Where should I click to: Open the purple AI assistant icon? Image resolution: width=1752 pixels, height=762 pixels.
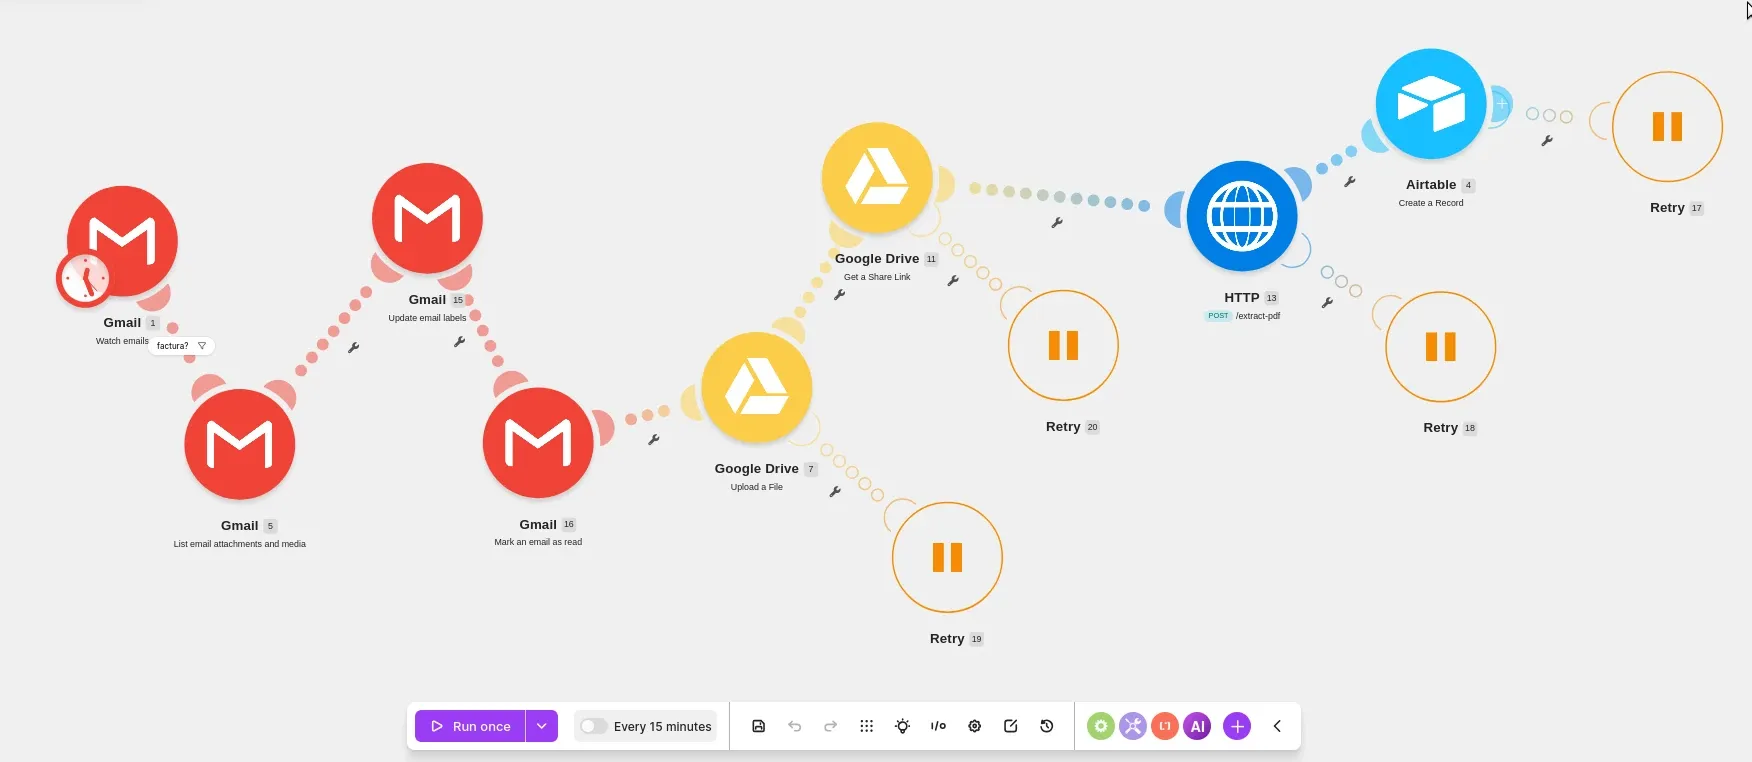click(1198, 726)
